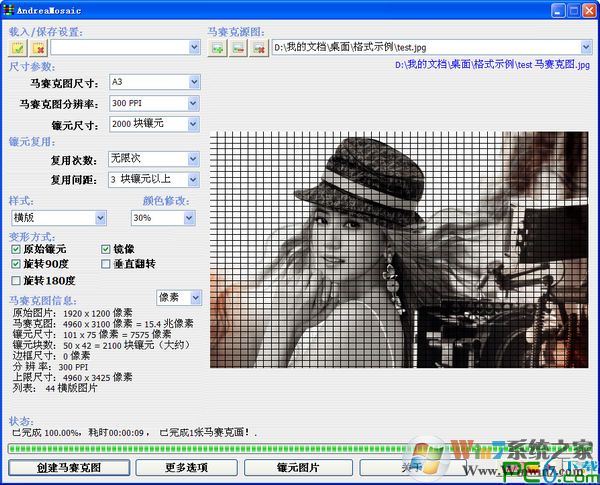Click the clear source images red X icon
The width and height of the screenshot is (600, 485).
click(x=258, y=47)
